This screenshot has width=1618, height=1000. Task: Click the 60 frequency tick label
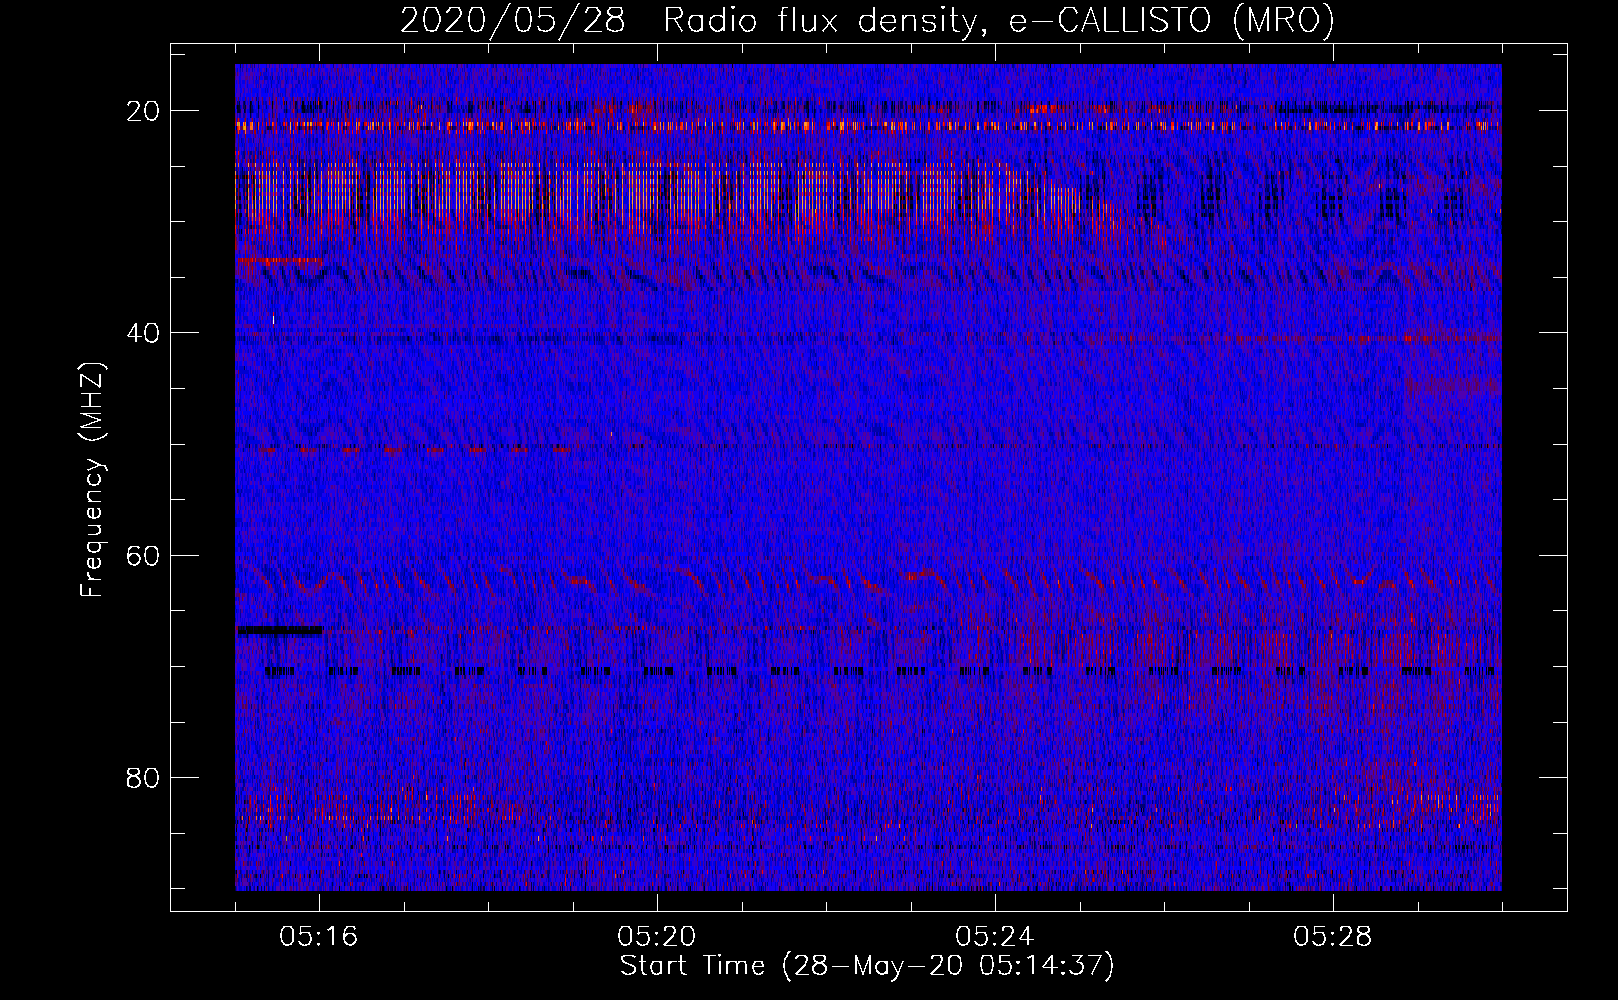143,555
